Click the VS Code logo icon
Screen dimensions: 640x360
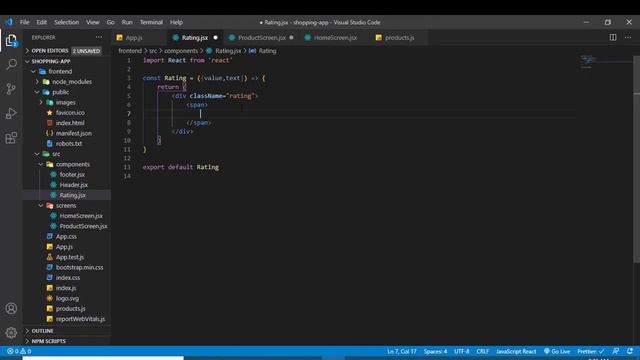(9, 22)
